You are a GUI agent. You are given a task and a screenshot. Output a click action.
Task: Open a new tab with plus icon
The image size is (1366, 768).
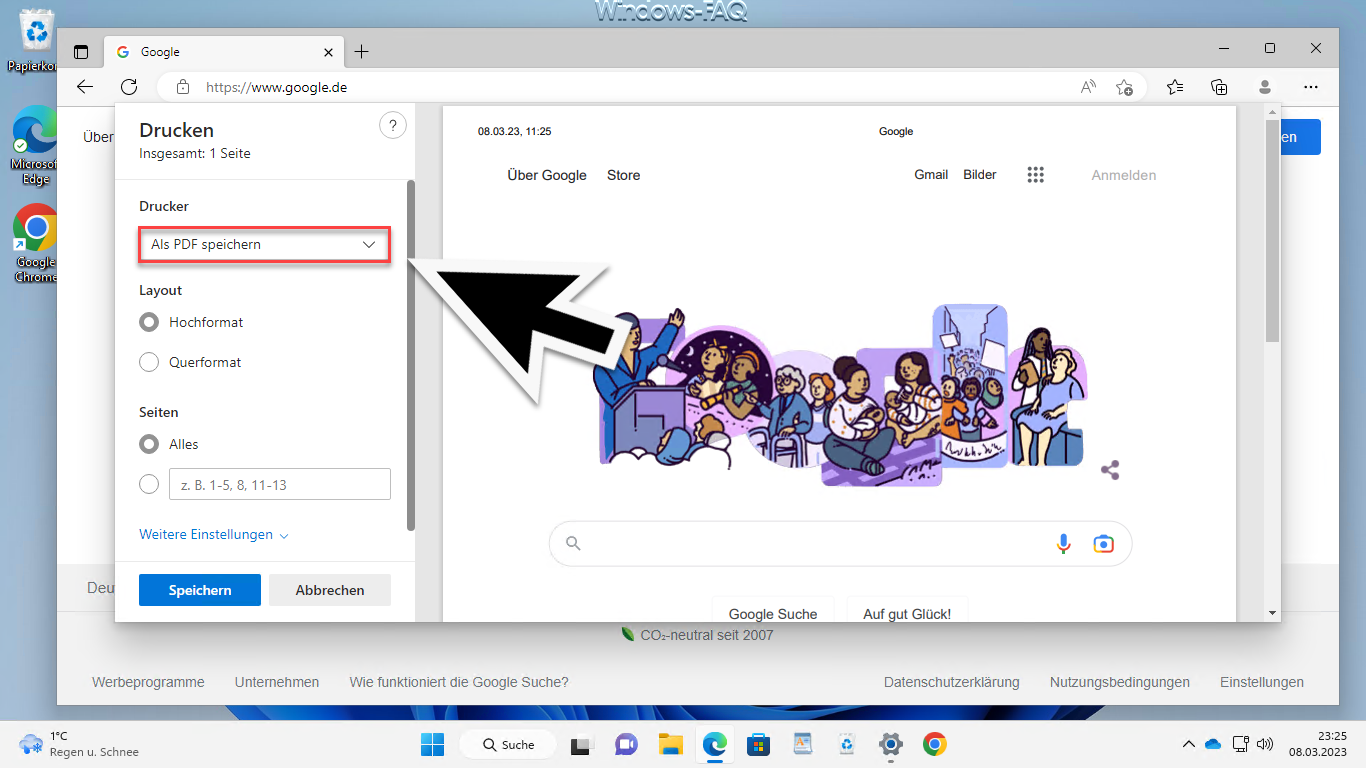pyautogui.click(x=362, y=52)
